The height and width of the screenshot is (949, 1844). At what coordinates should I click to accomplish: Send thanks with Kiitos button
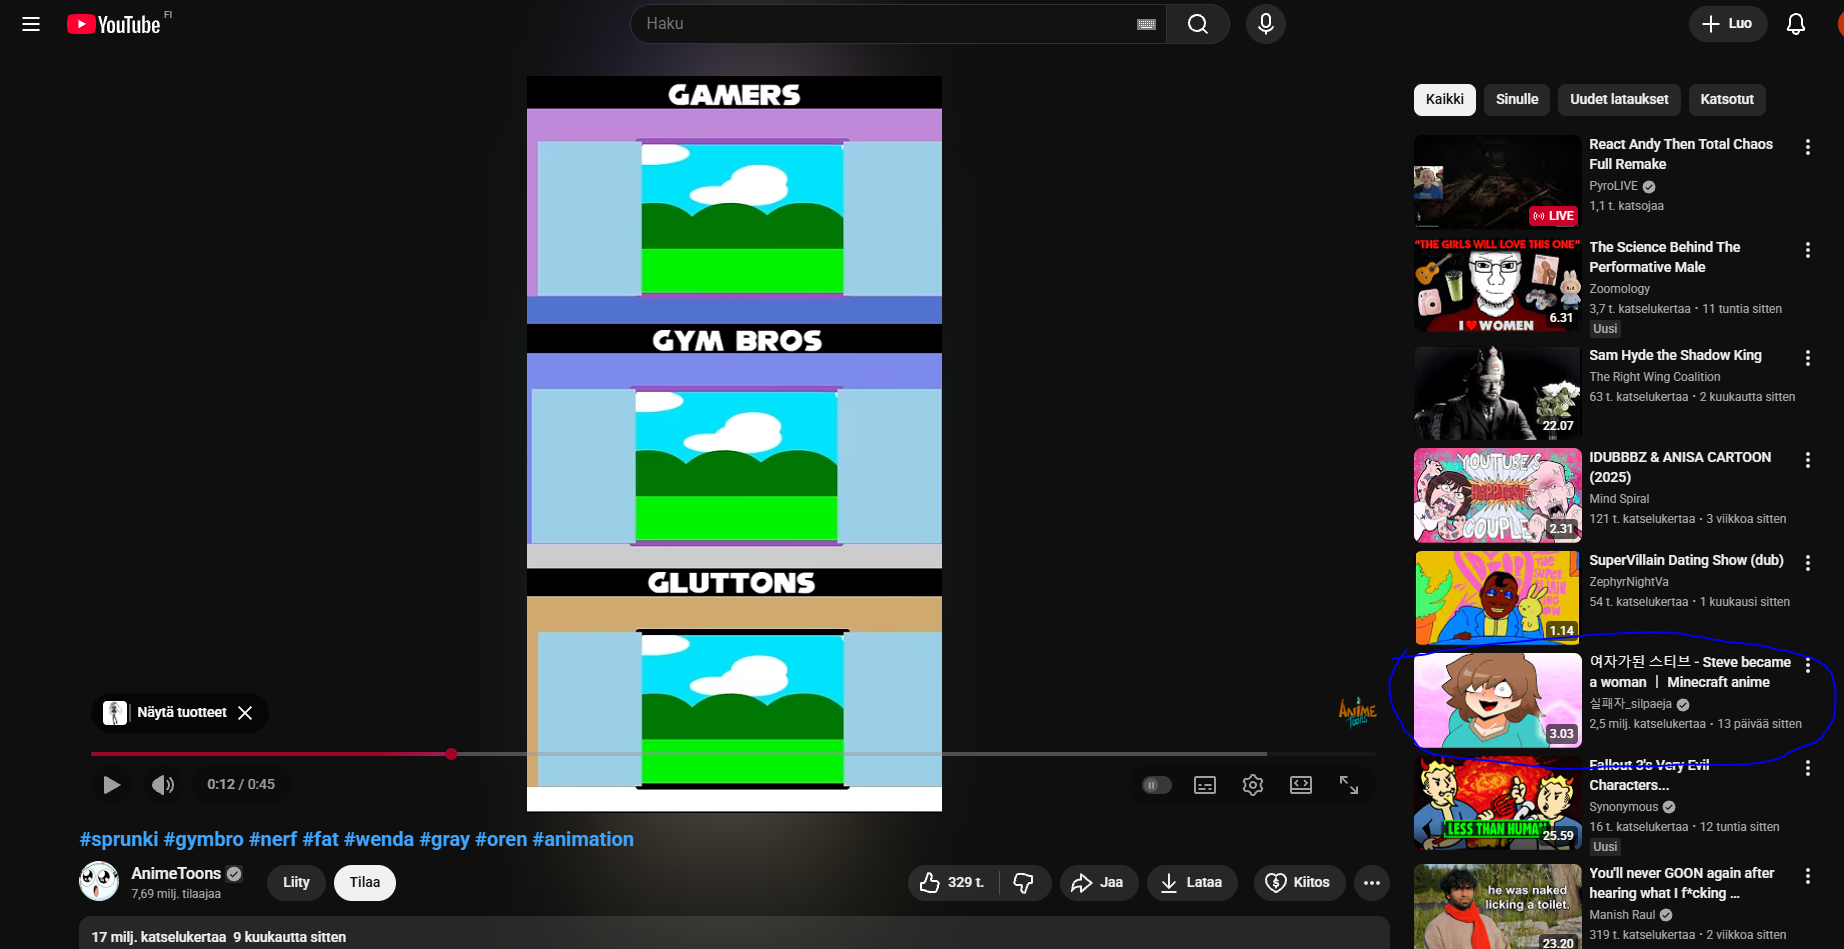[1299, 883]
